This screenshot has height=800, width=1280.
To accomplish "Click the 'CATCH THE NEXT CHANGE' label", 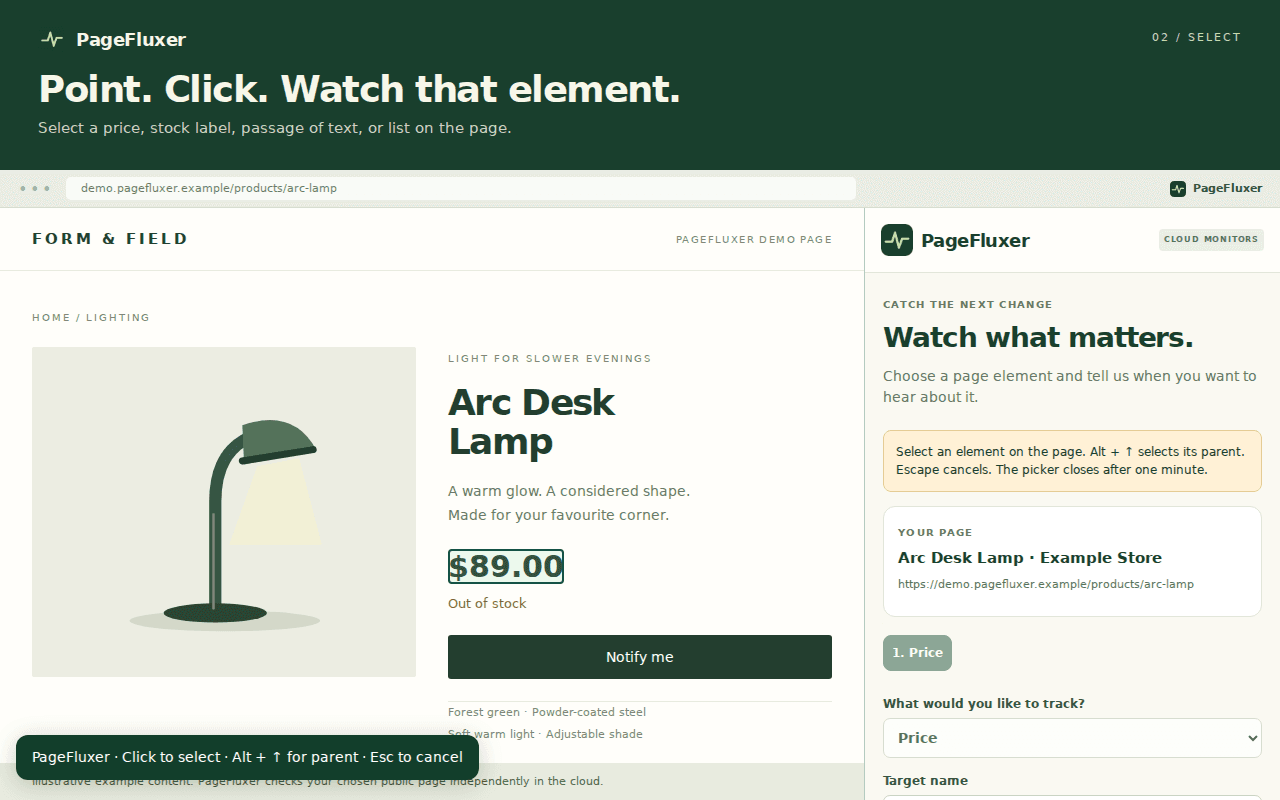I will click(968, 305).
